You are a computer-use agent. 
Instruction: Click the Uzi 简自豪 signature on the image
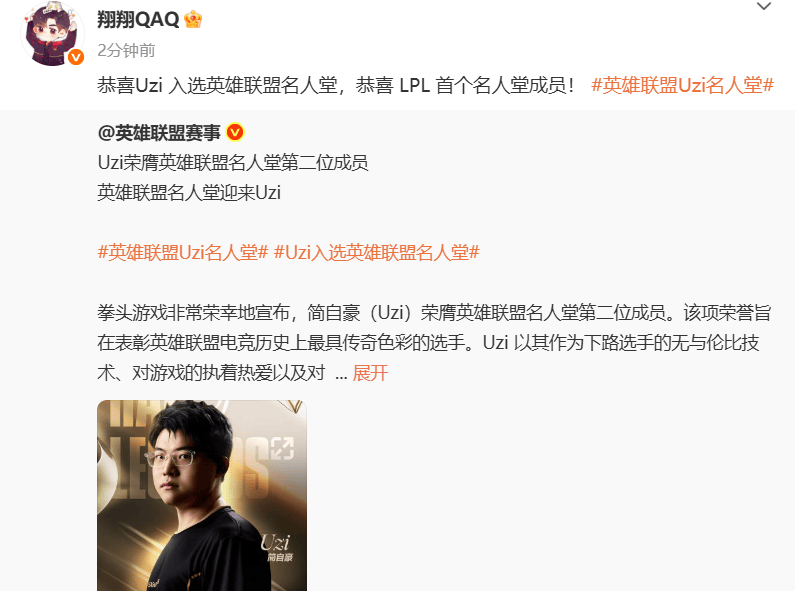277,548
